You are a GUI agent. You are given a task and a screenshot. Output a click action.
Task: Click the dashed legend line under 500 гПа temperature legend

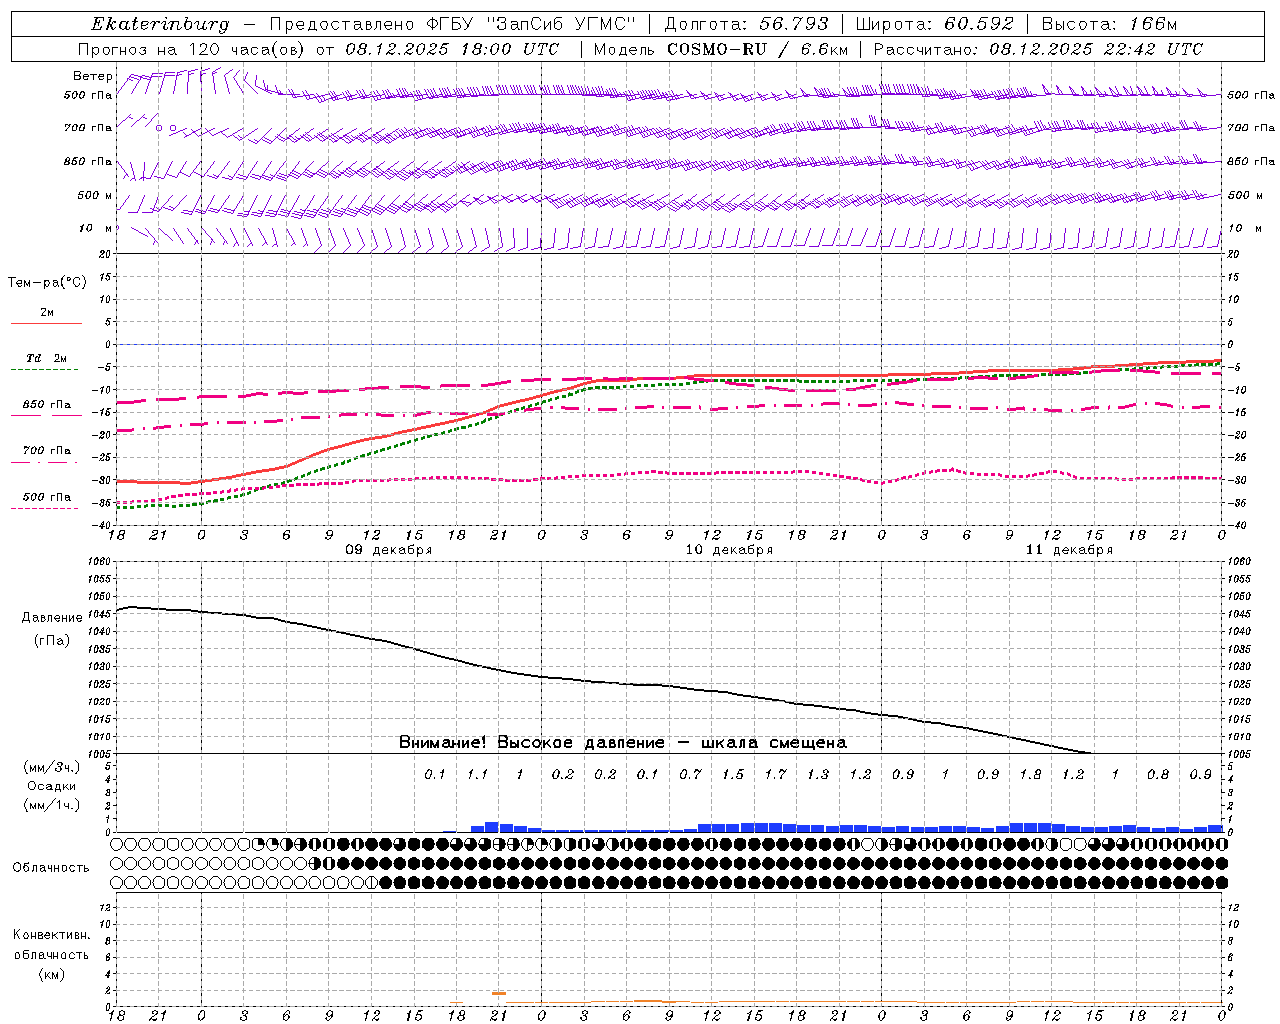(45, 509)
